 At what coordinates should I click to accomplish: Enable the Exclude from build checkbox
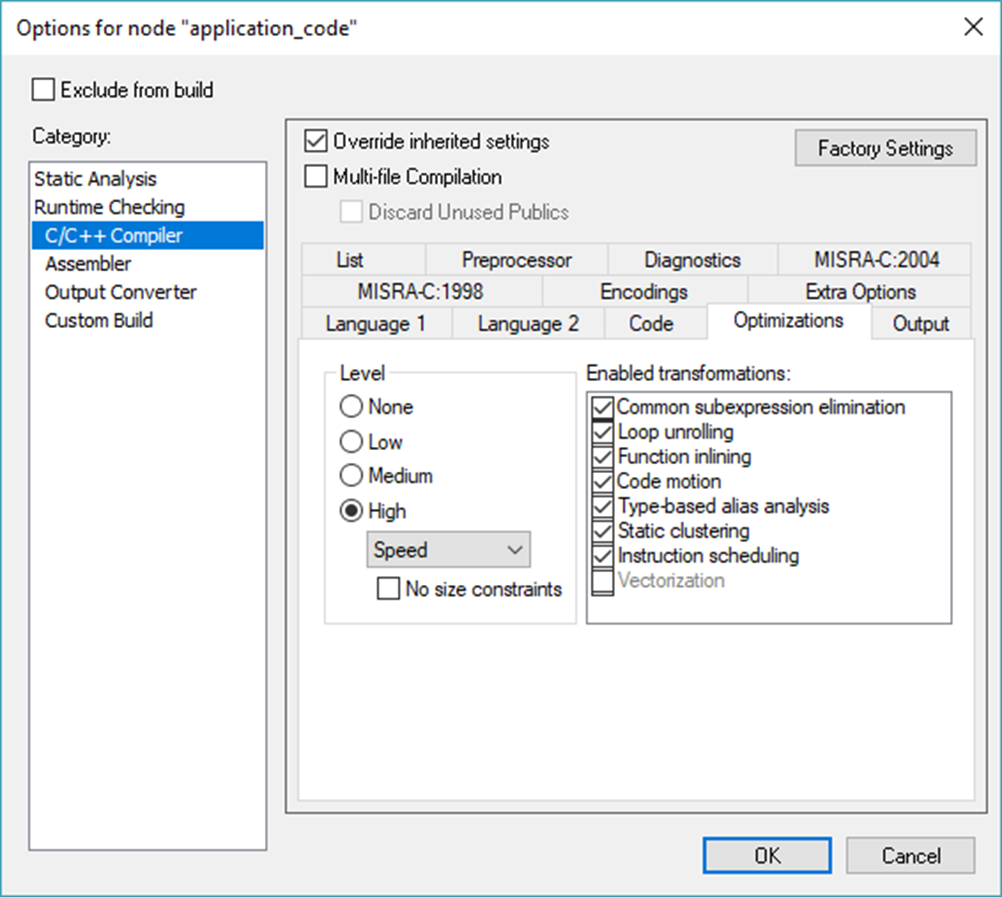(43, 90)
